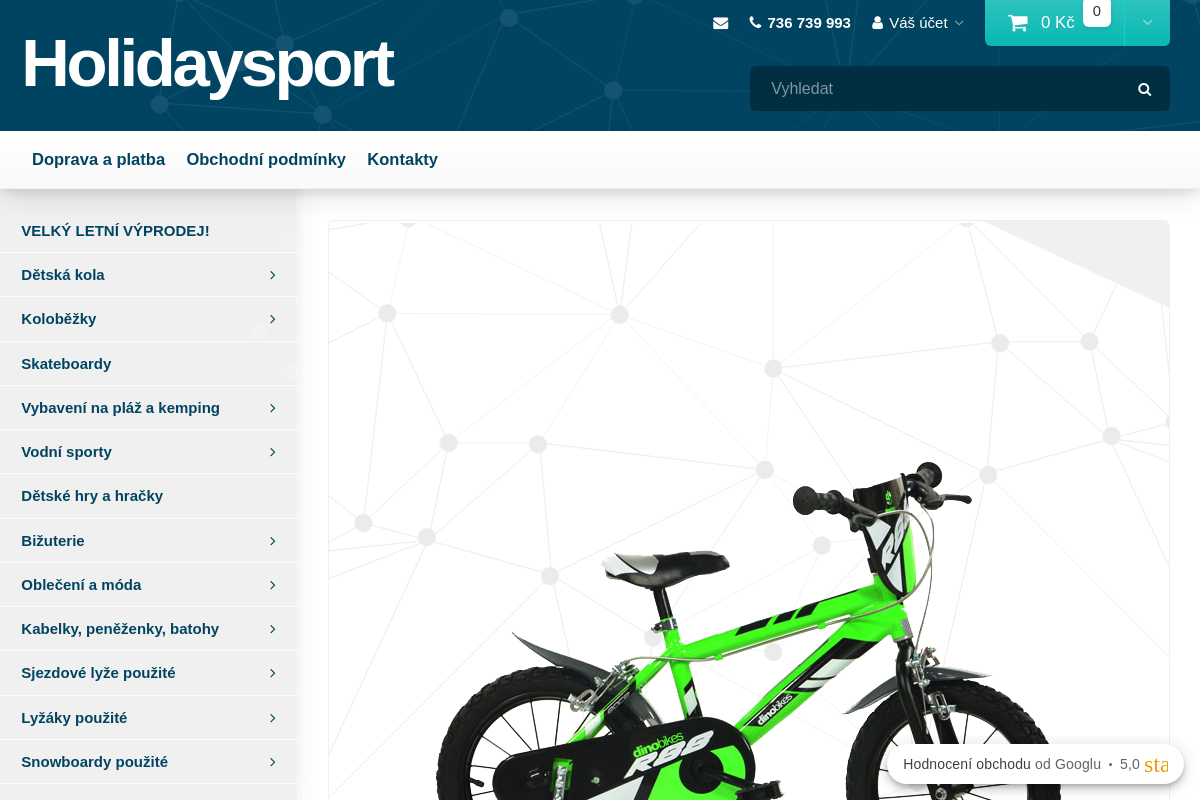
Task: Open the shopping cart icon
Action: (1018, 23)
